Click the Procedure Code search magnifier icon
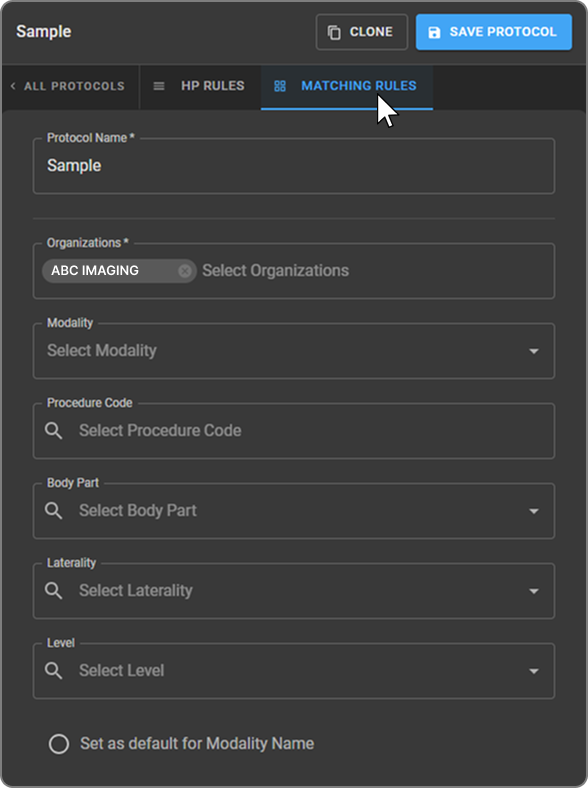 [x=54, y=431]
